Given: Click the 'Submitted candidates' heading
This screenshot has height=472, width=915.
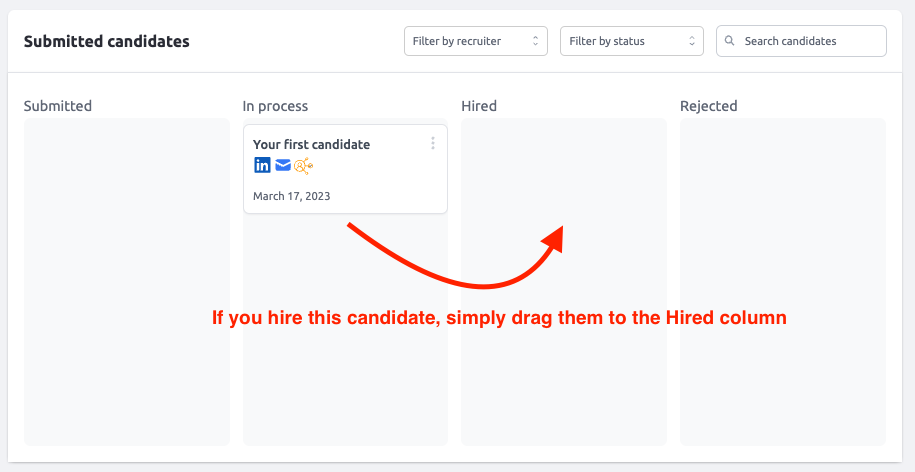Looking at the screenshot, I should (107, 41).
